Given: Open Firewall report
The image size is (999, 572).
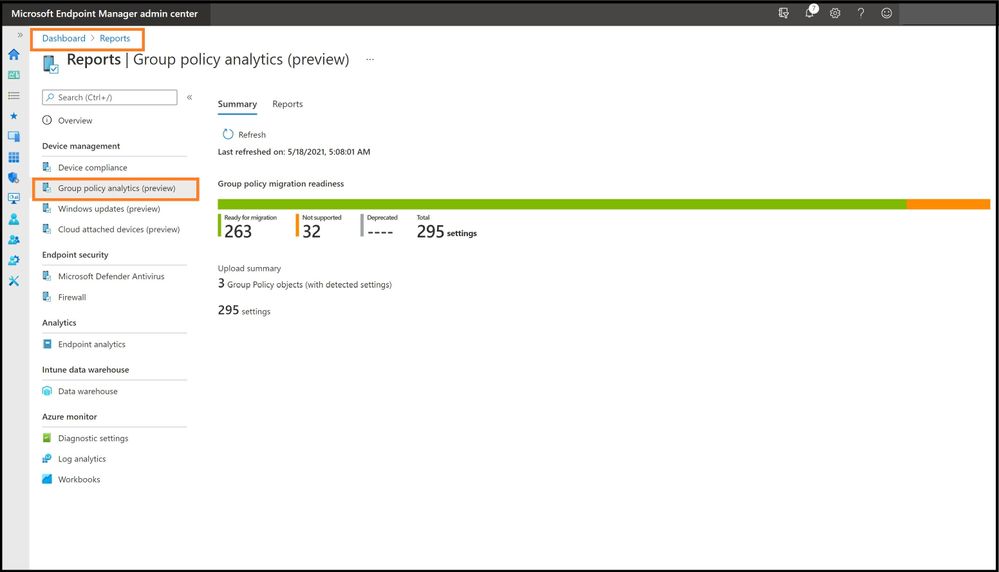Looking at the screenshot, I should click(72, 297).
